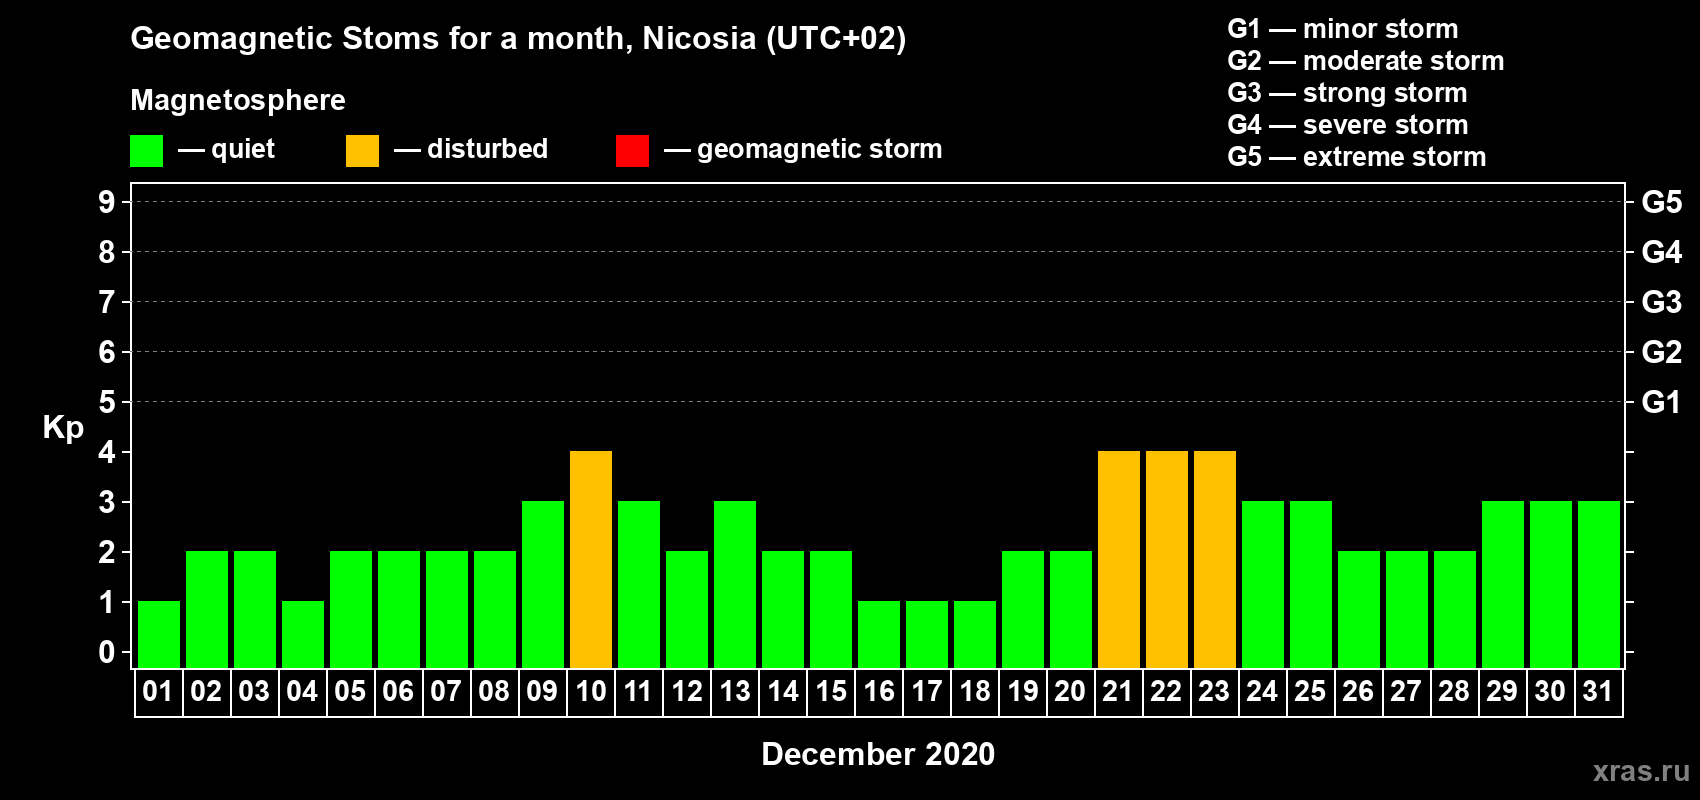Click the green bar for day 09

tap(543, 584)
